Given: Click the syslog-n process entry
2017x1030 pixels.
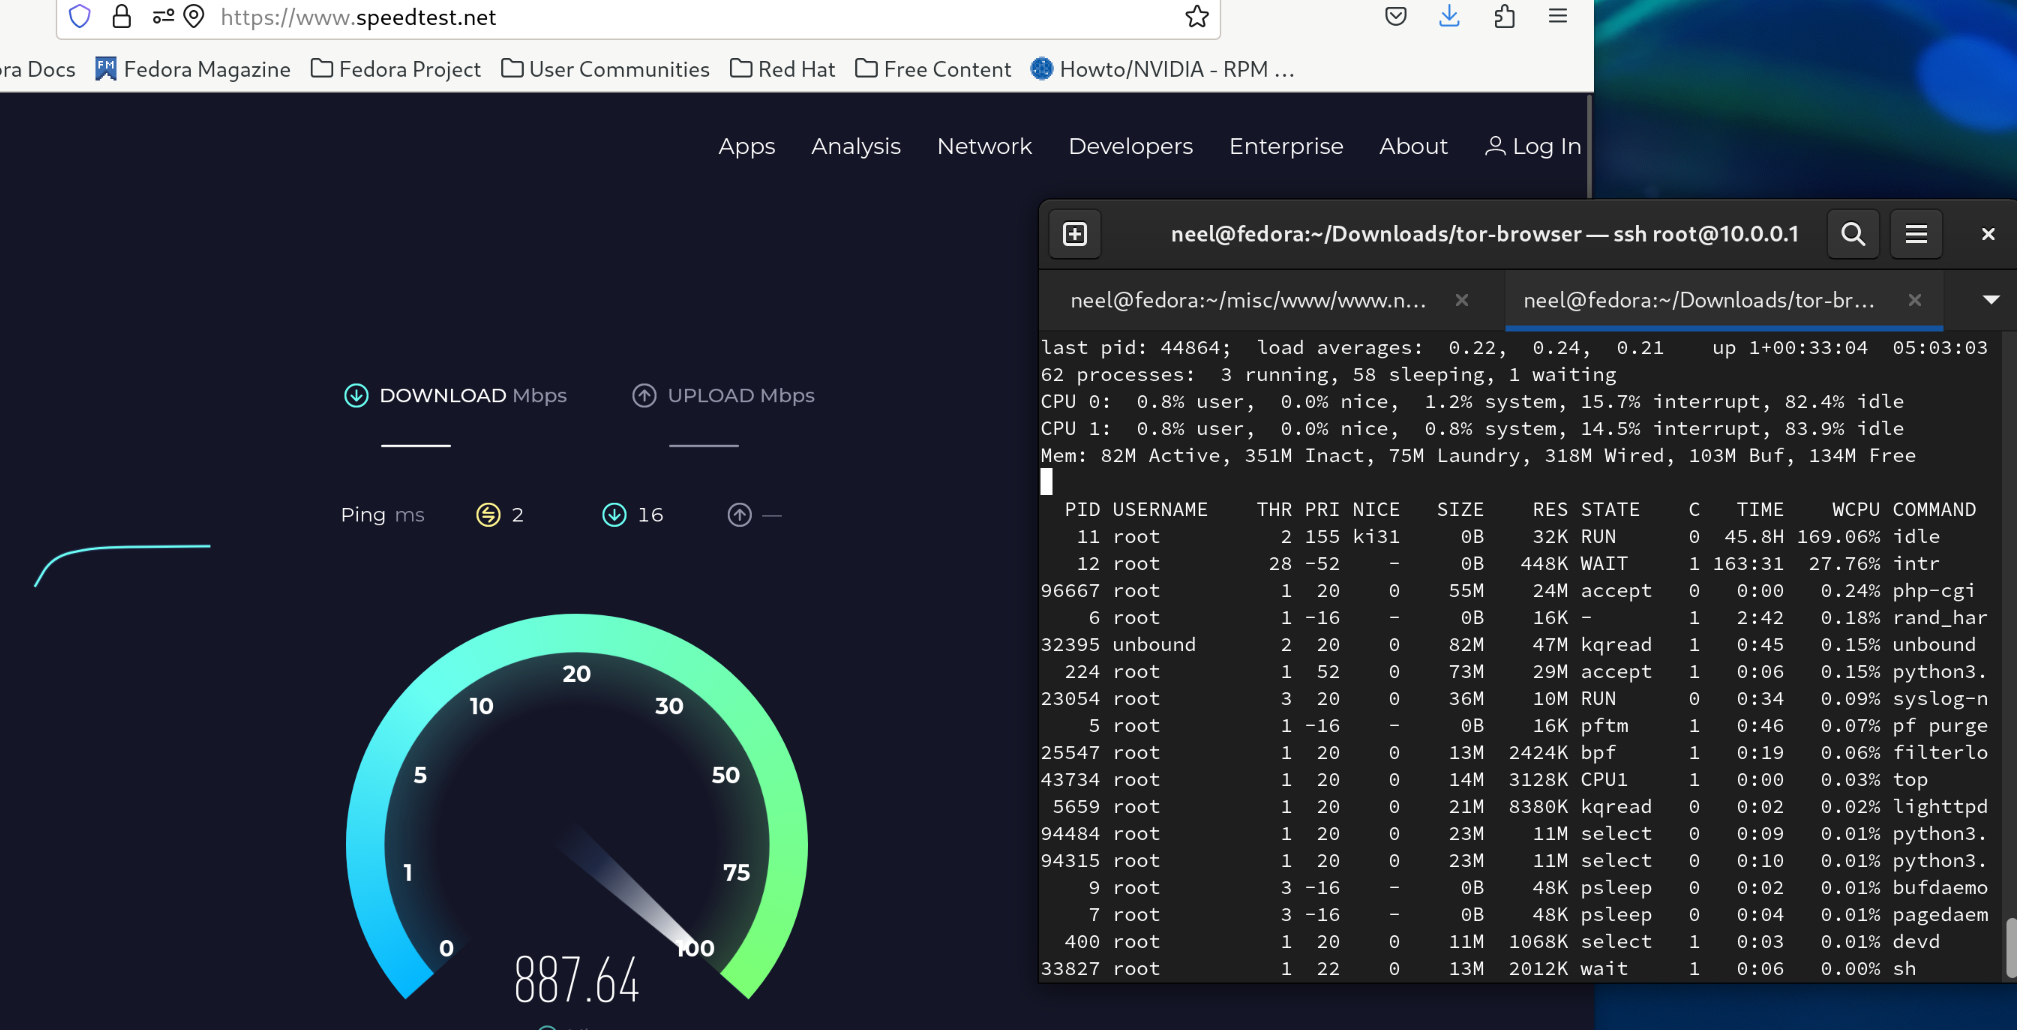Looking at the screenshot, I should coord(1940,699).
